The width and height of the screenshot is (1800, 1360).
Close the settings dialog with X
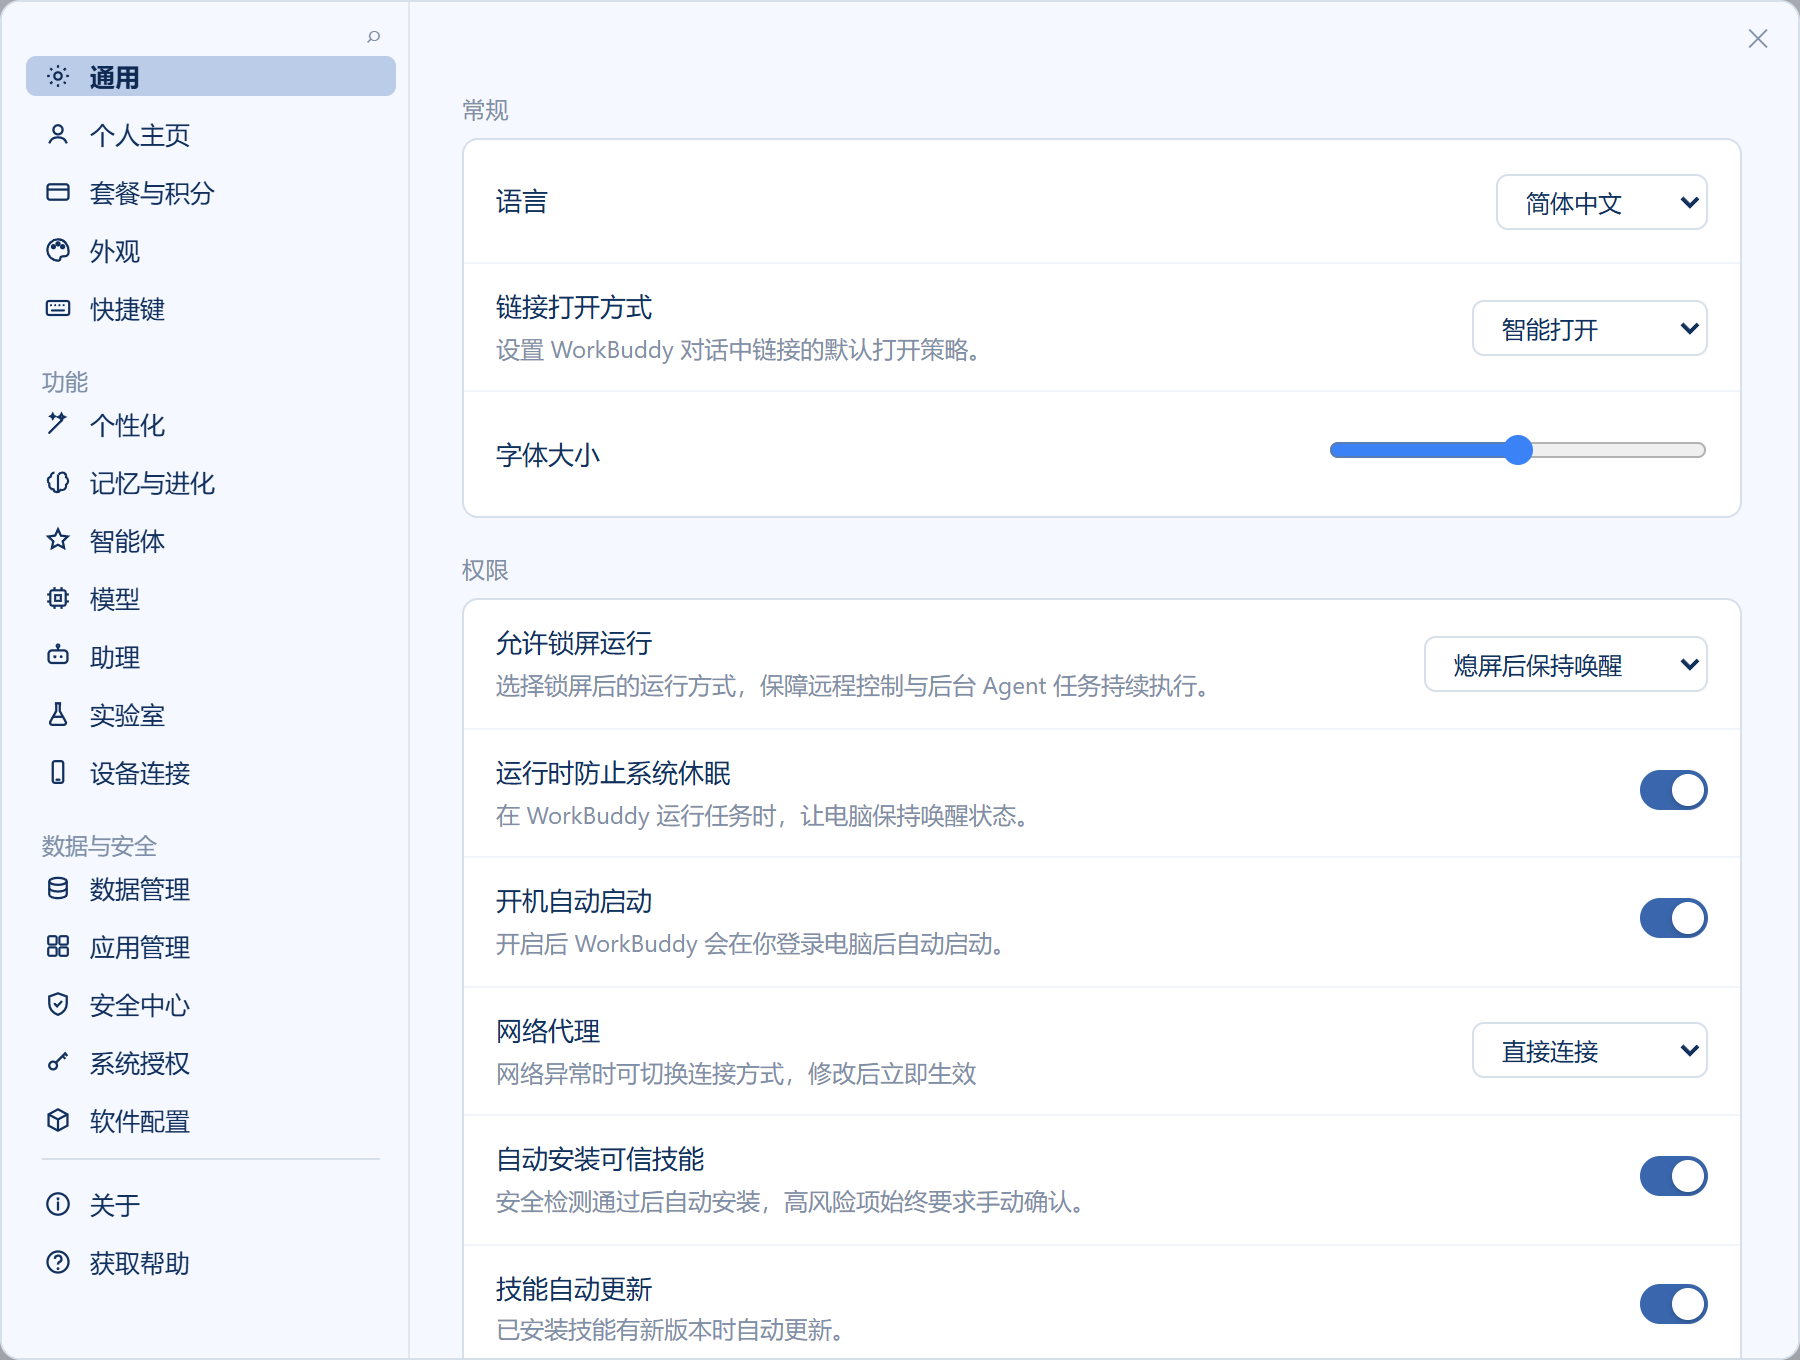pyautogui.click(x=1757, y=38)
